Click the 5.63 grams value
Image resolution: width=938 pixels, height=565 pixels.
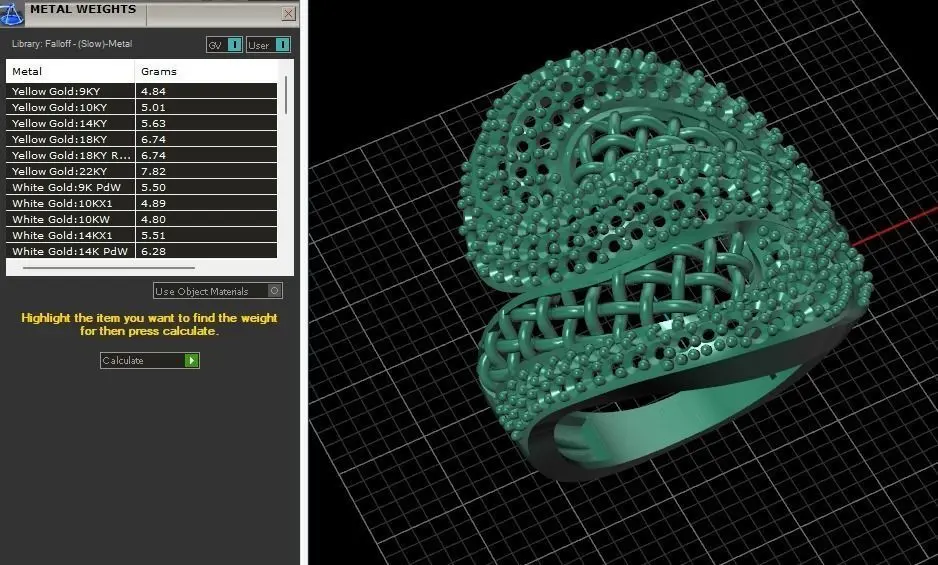pyautogui.click(x=153, y=123)
